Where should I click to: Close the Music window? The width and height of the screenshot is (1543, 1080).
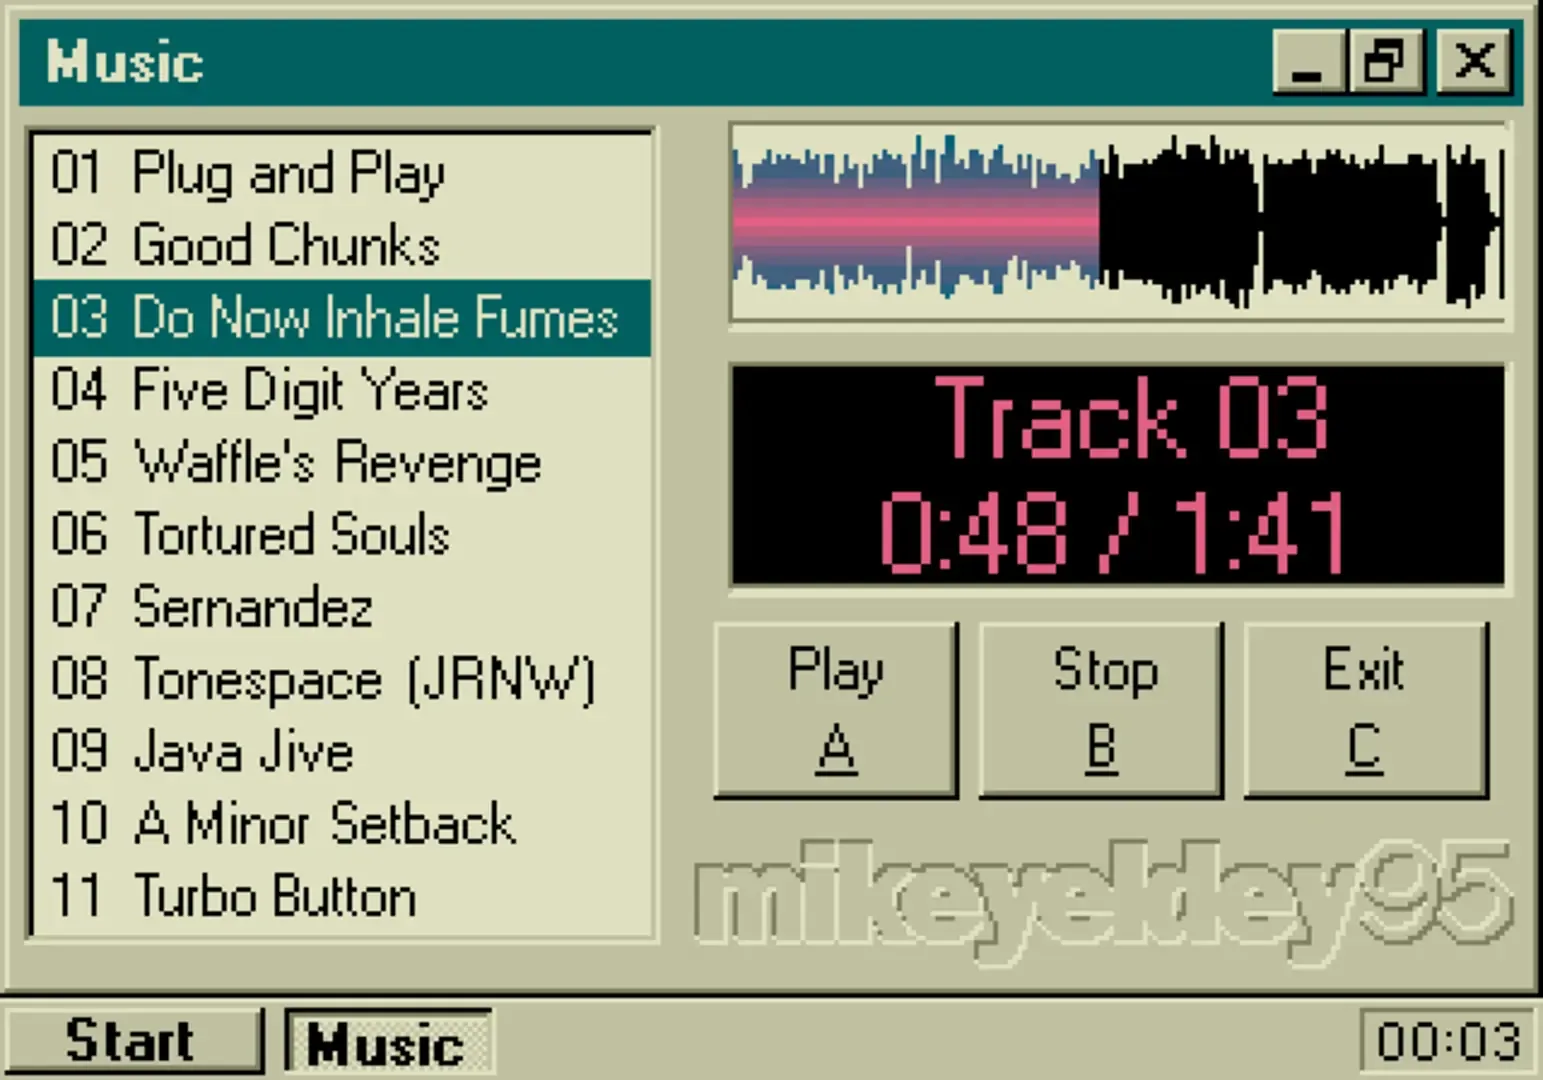pos(1474,62)
